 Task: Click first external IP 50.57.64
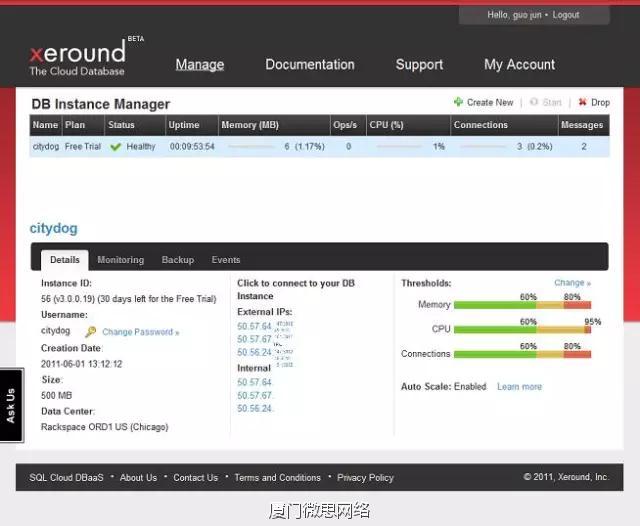coord(254,326)
